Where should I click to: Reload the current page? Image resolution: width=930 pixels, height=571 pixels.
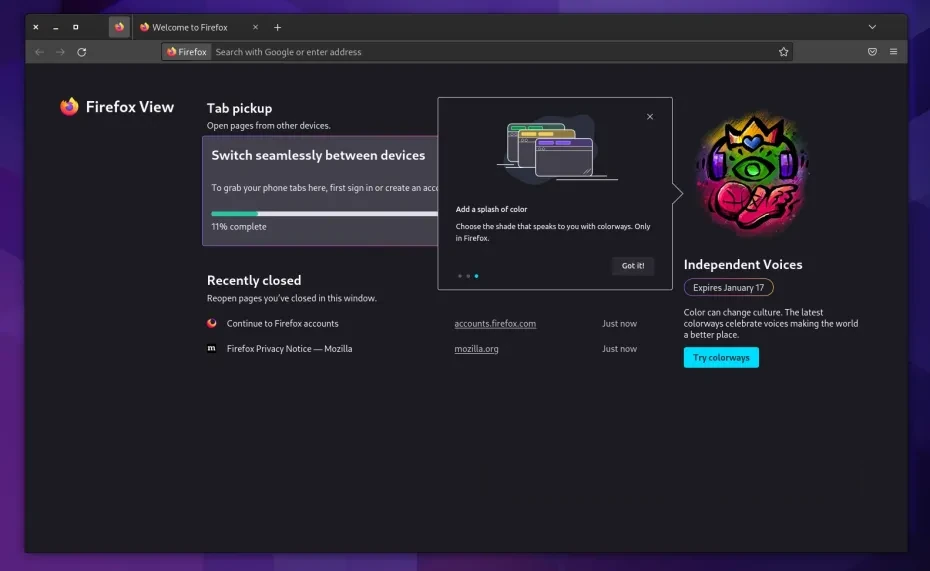[82, 52]
